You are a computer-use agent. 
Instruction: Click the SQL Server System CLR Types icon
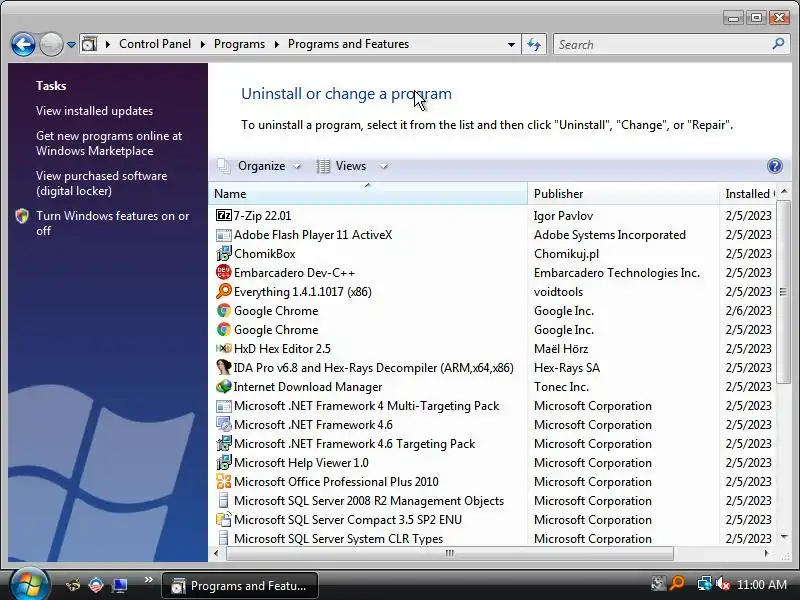(223, 538)
